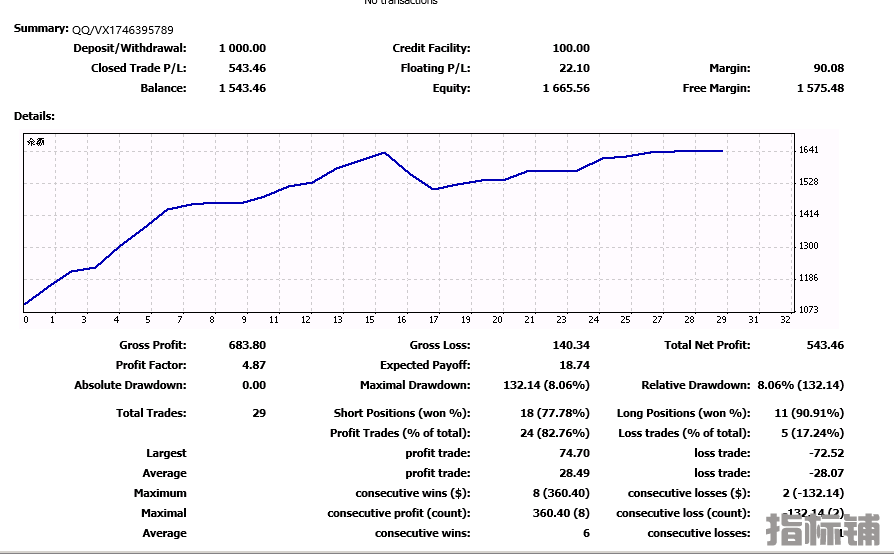The width and height of the screenshot is (894, 554).
Task: Click the "Expected Payoff:" label
Action: click(425, 365)
